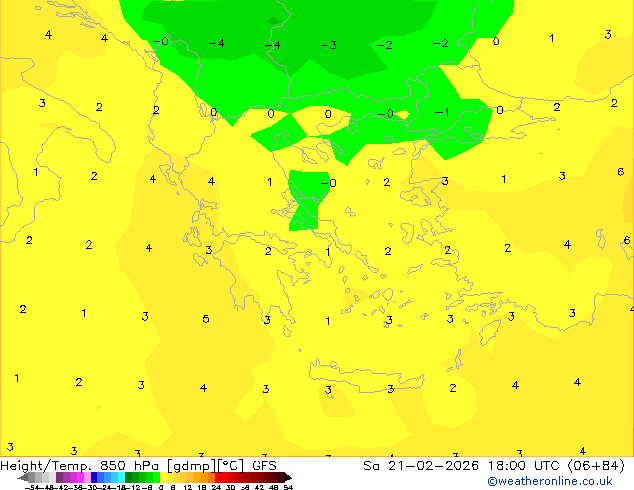Click the '-12' legend label
This screenshot has width=634, height=490.
(x=135, y=487)
